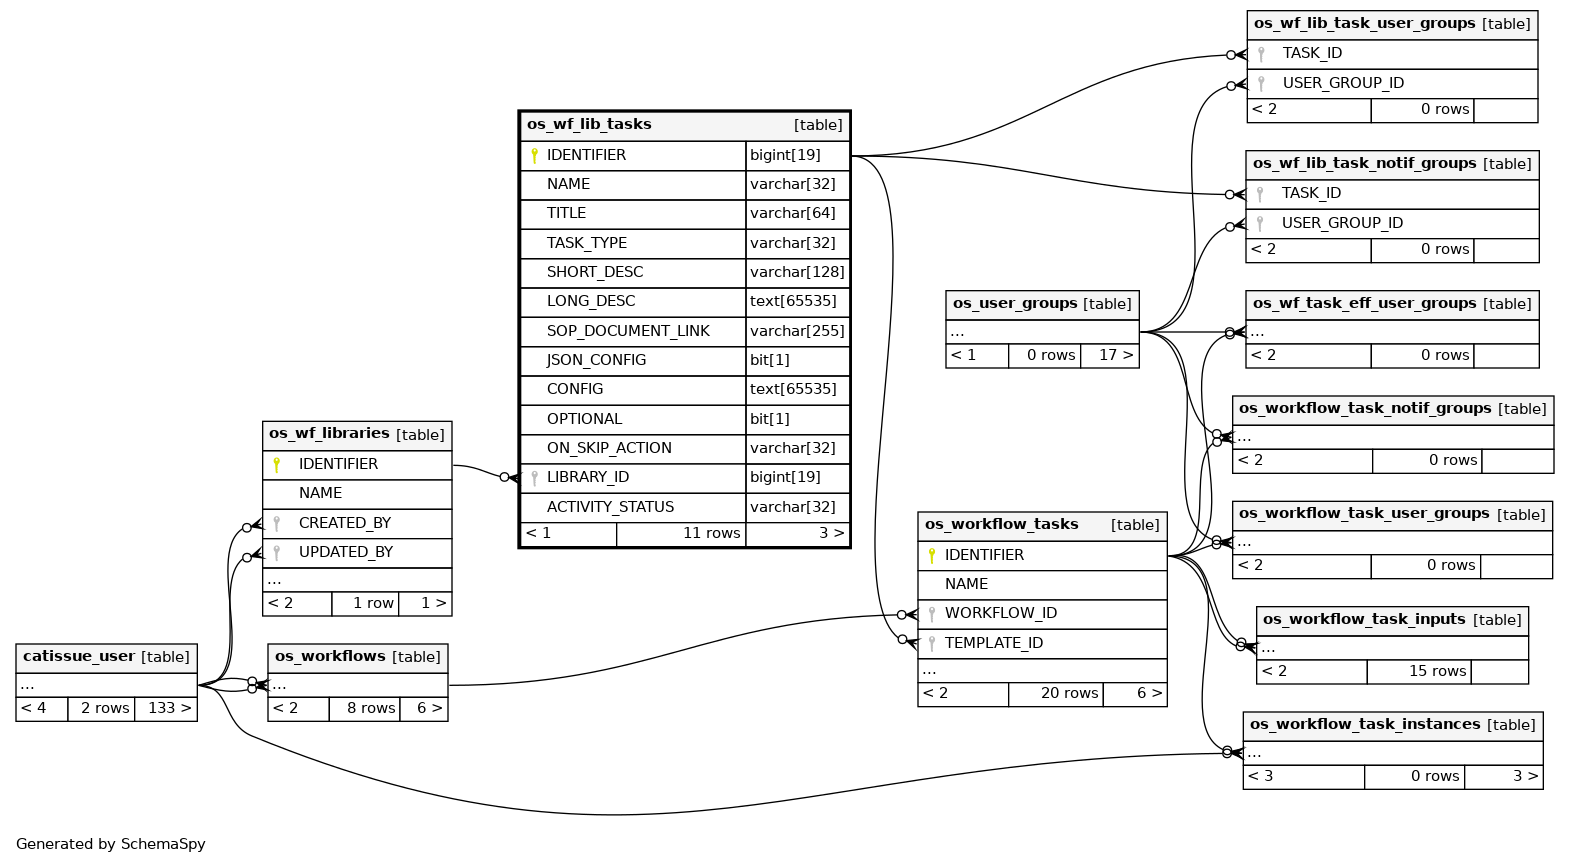The width and height of the screenshot is (1569, 864).
Task: Click the yellow primary key icon beside IDENTIFIER in os_wf_lib_tasks
Action: click(534, 155)
